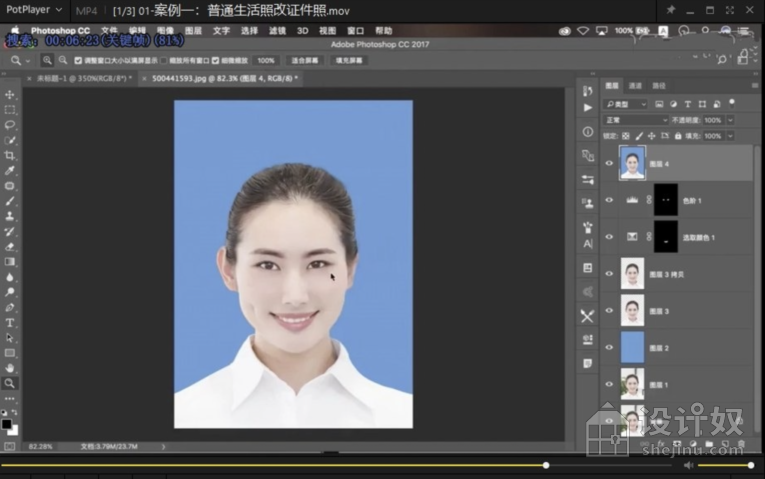Lock all with the padlock icon

coord(678,136)
